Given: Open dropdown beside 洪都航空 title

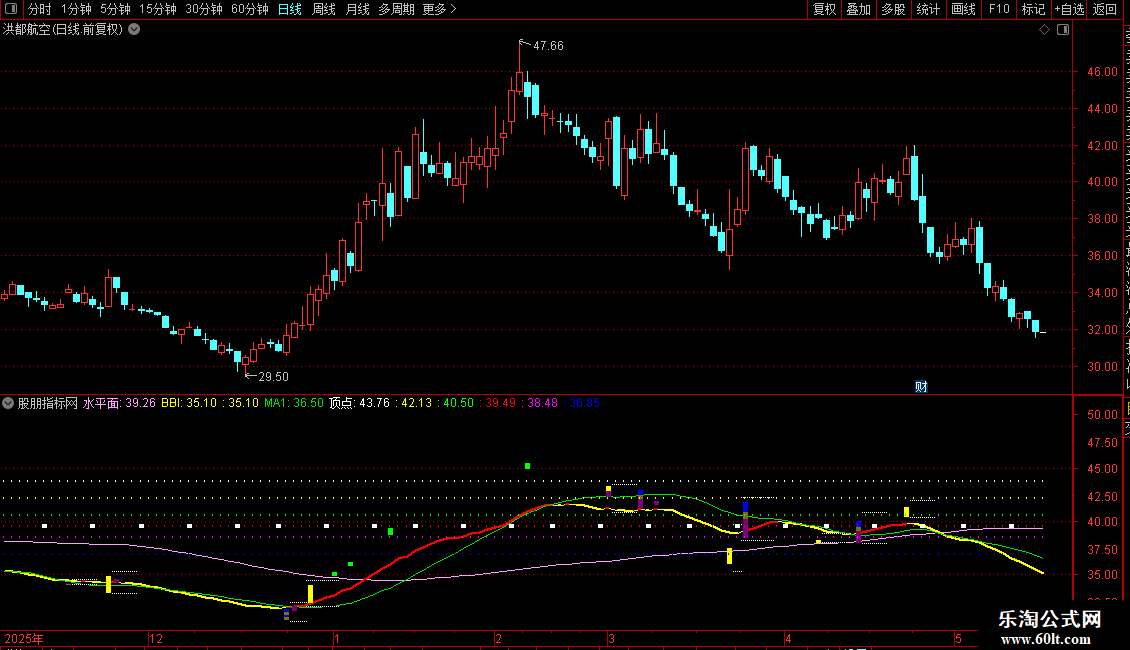Looking at the screenshot, I should [134, 30].
